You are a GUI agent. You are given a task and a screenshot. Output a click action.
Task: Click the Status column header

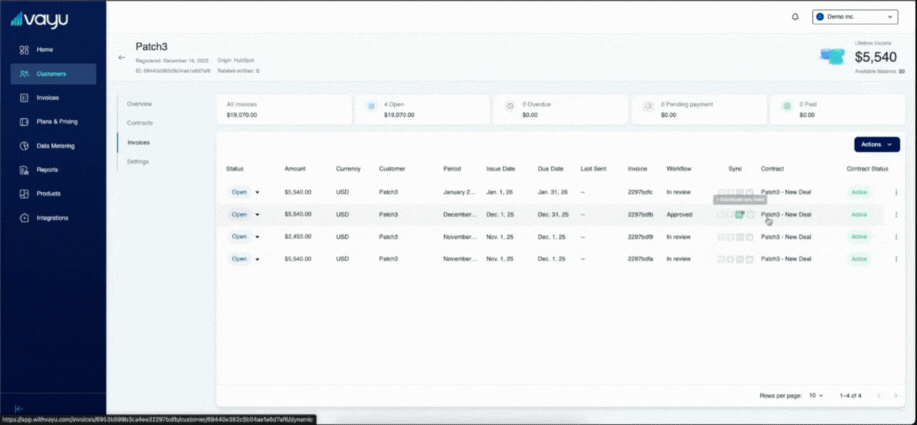click(235, 169)
